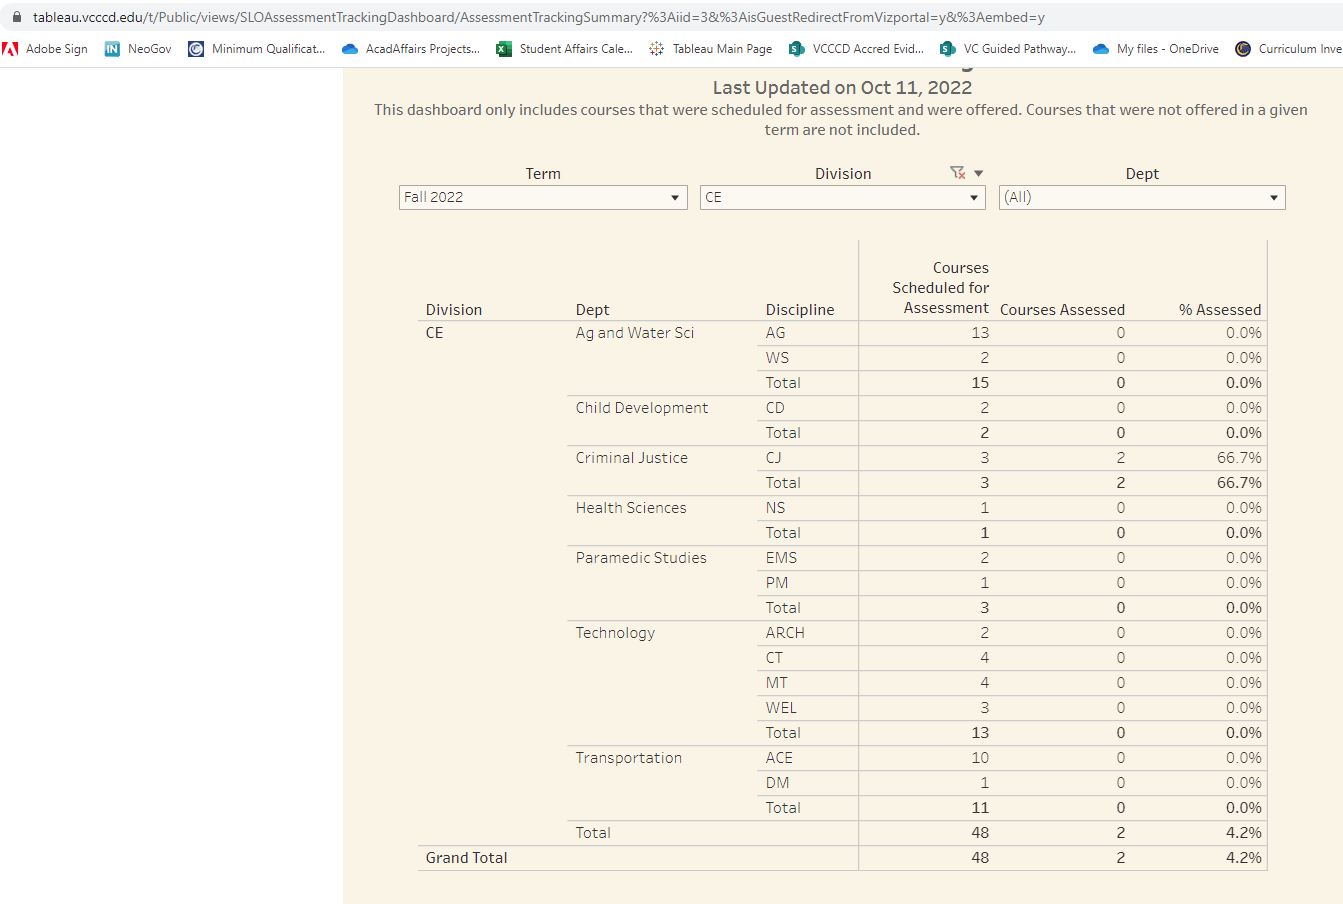This screenshot has height=904, width=1343.
Task: Click the Division column header
Action: tap(454, 310)
